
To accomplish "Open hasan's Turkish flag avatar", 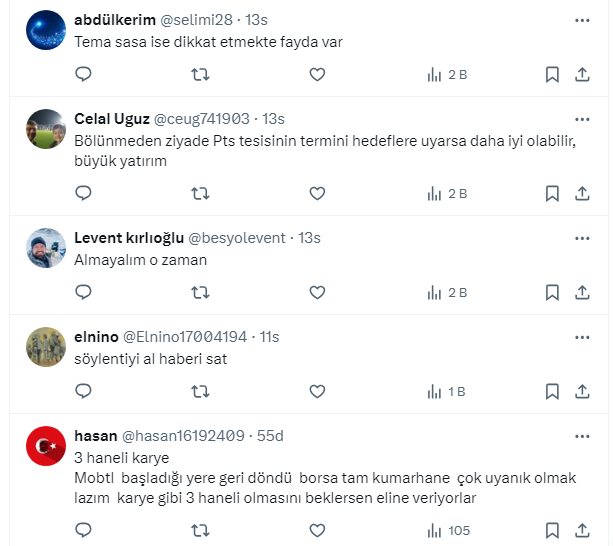I will [45, 446].
